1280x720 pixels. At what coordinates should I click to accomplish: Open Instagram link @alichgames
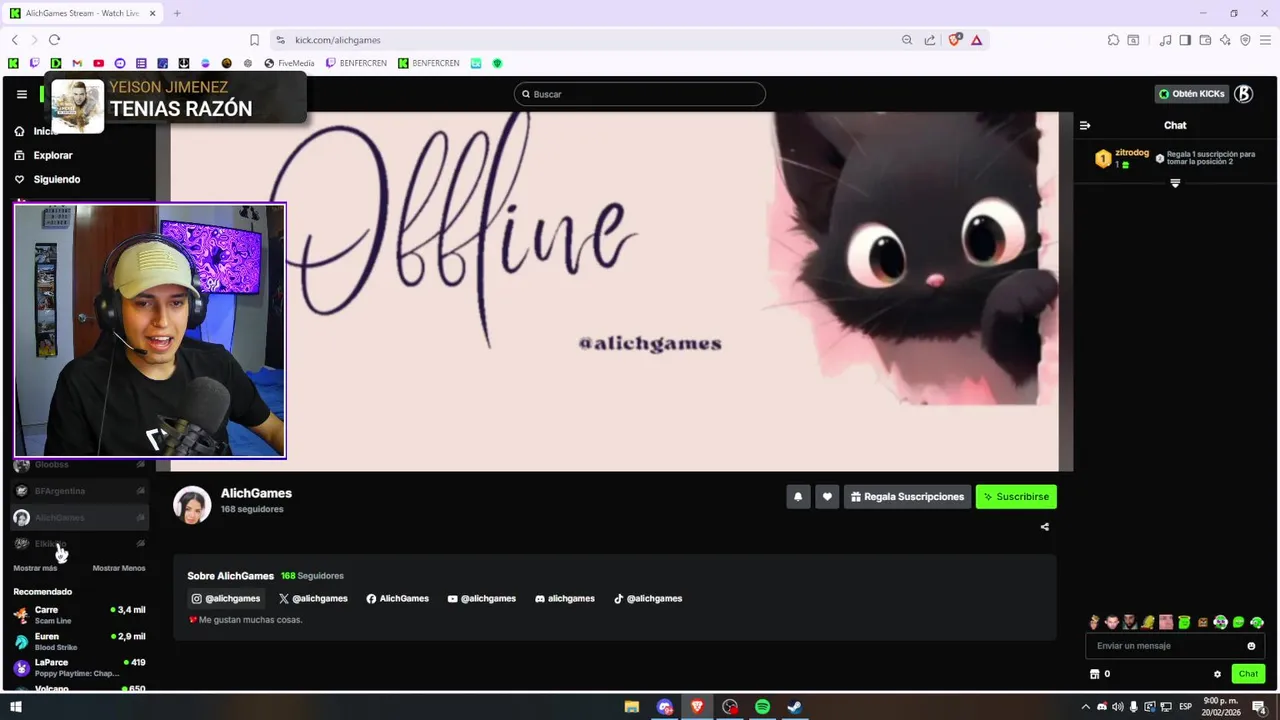tap(226, 599)
